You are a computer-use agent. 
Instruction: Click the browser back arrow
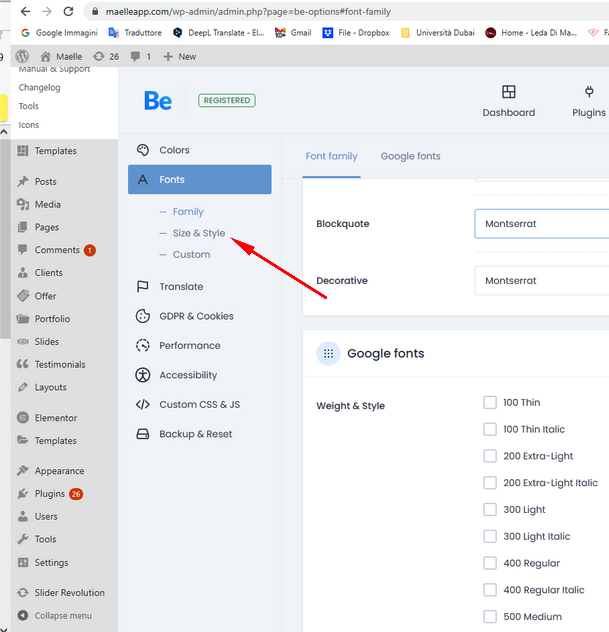point(25,12)
